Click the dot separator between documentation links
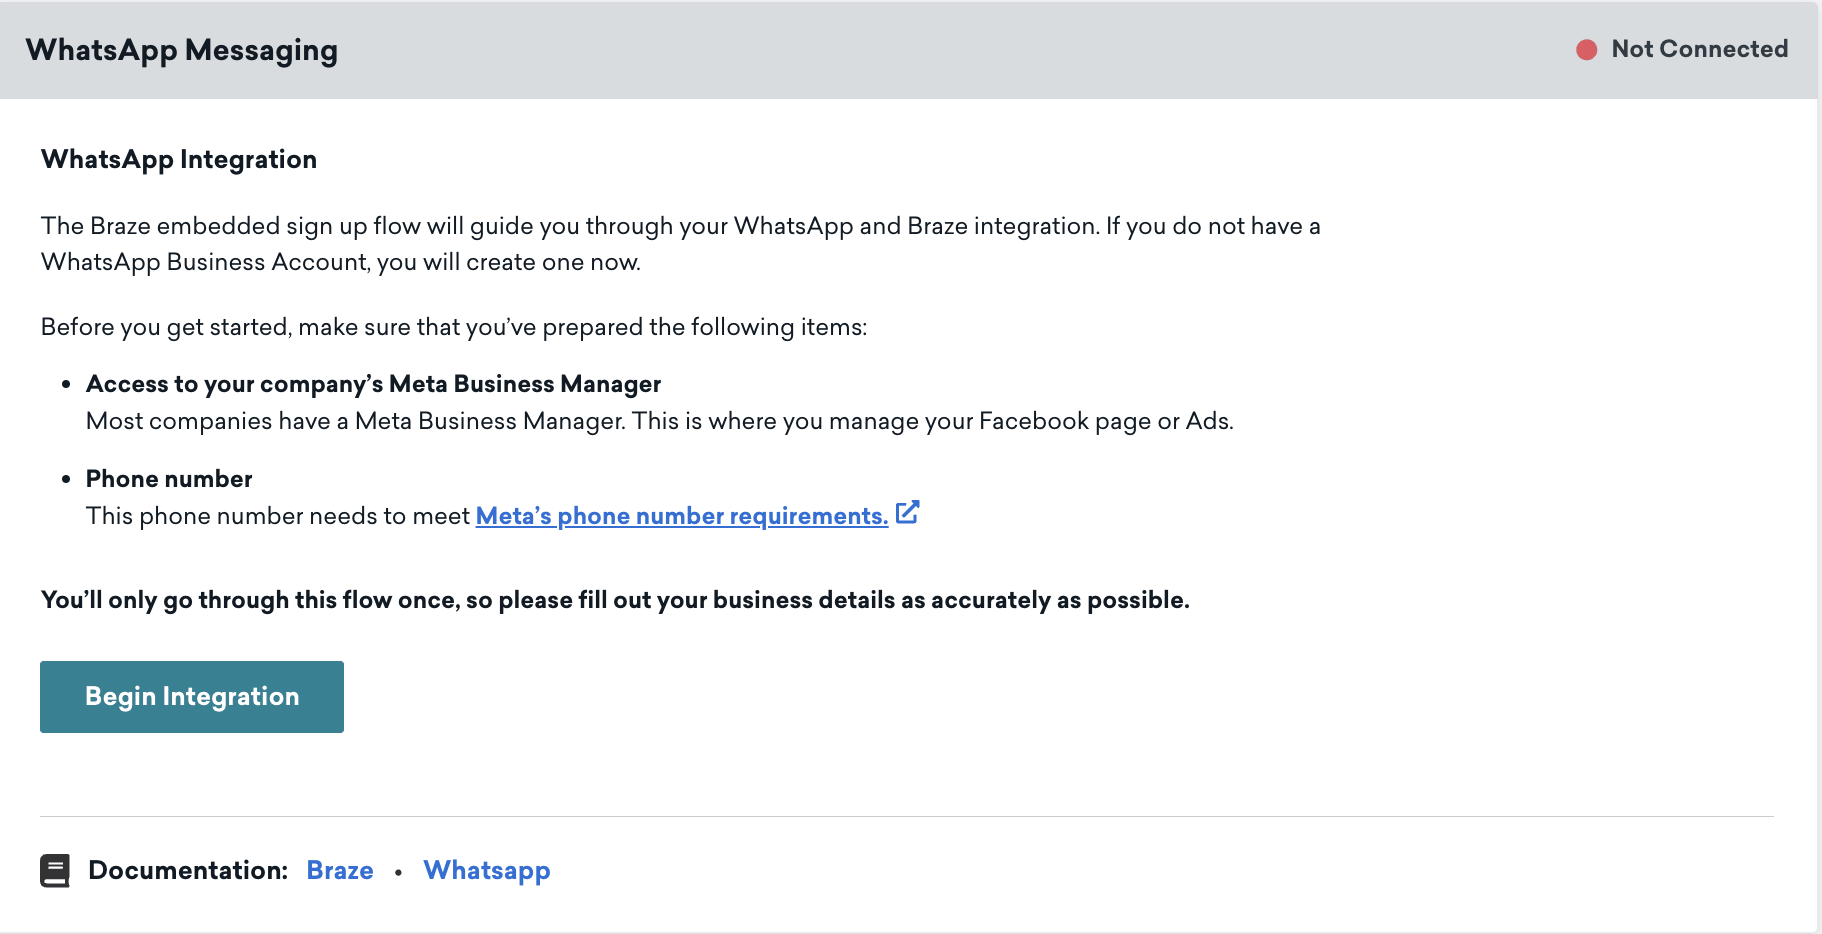Image resolution: width=1822 pixels, height=934 pixels. click(x=398, y=872)
